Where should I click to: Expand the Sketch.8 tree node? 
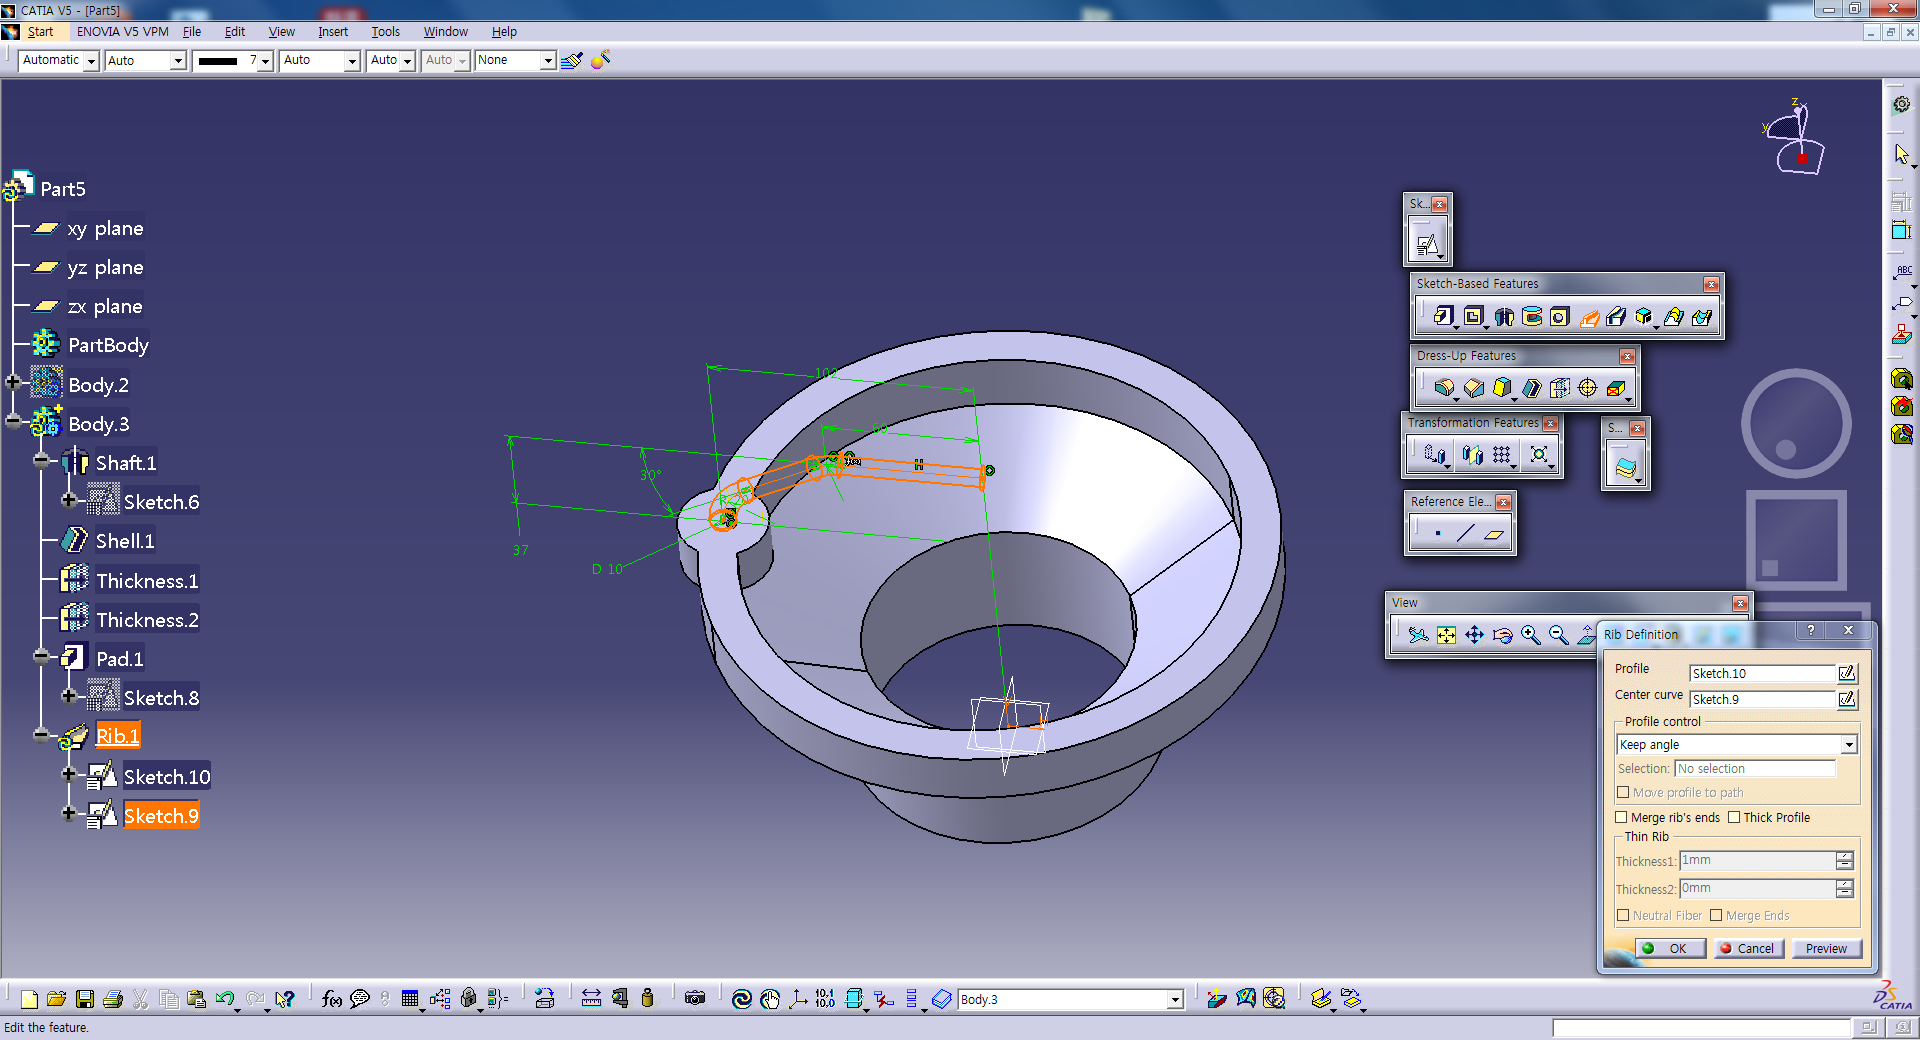pyautogui.click(x=69, y=695)
